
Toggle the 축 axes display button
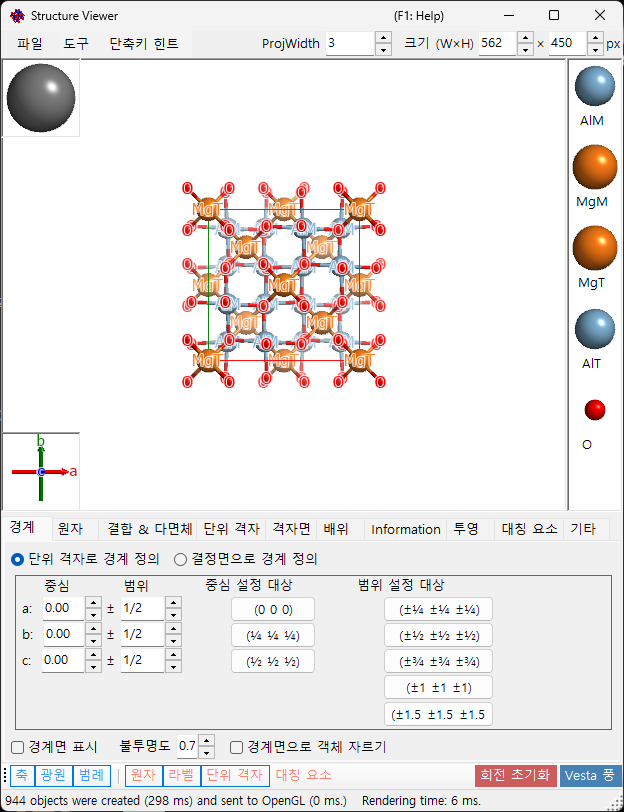22,775
